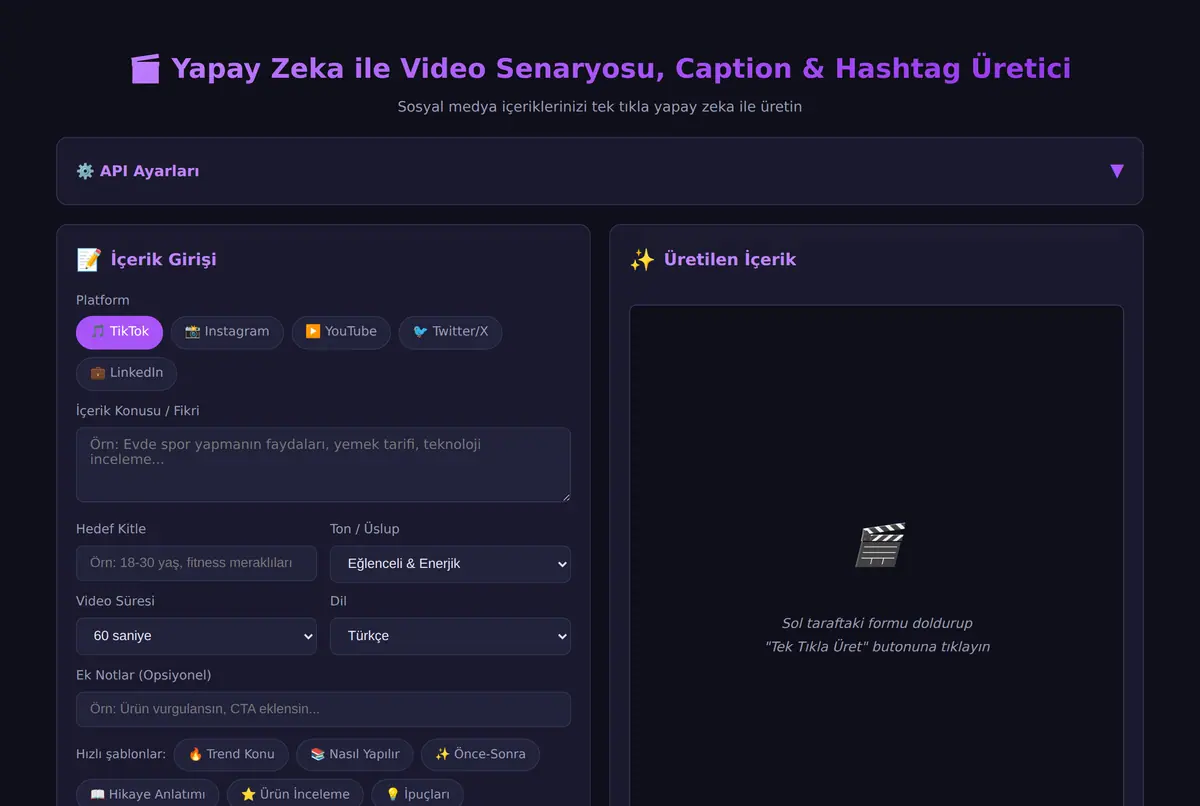Click the "Hızlı şablonlar:" label
Viewport: 1200px width, 806px height.
(x=121, y=754)
